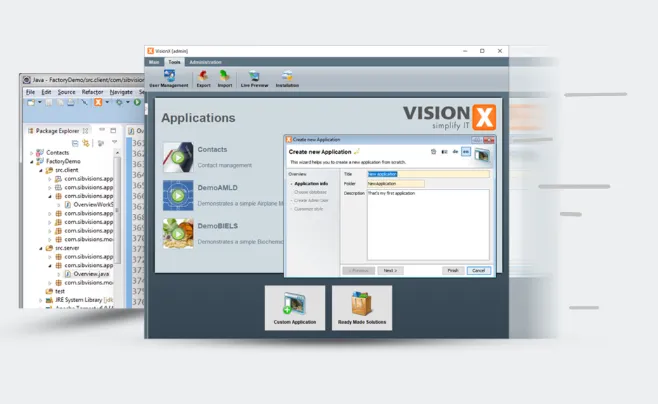Screen dimensions: 658x404
Task: Open the Debug dropdown arrow in Eclipse
Action: tap(128, 102)
